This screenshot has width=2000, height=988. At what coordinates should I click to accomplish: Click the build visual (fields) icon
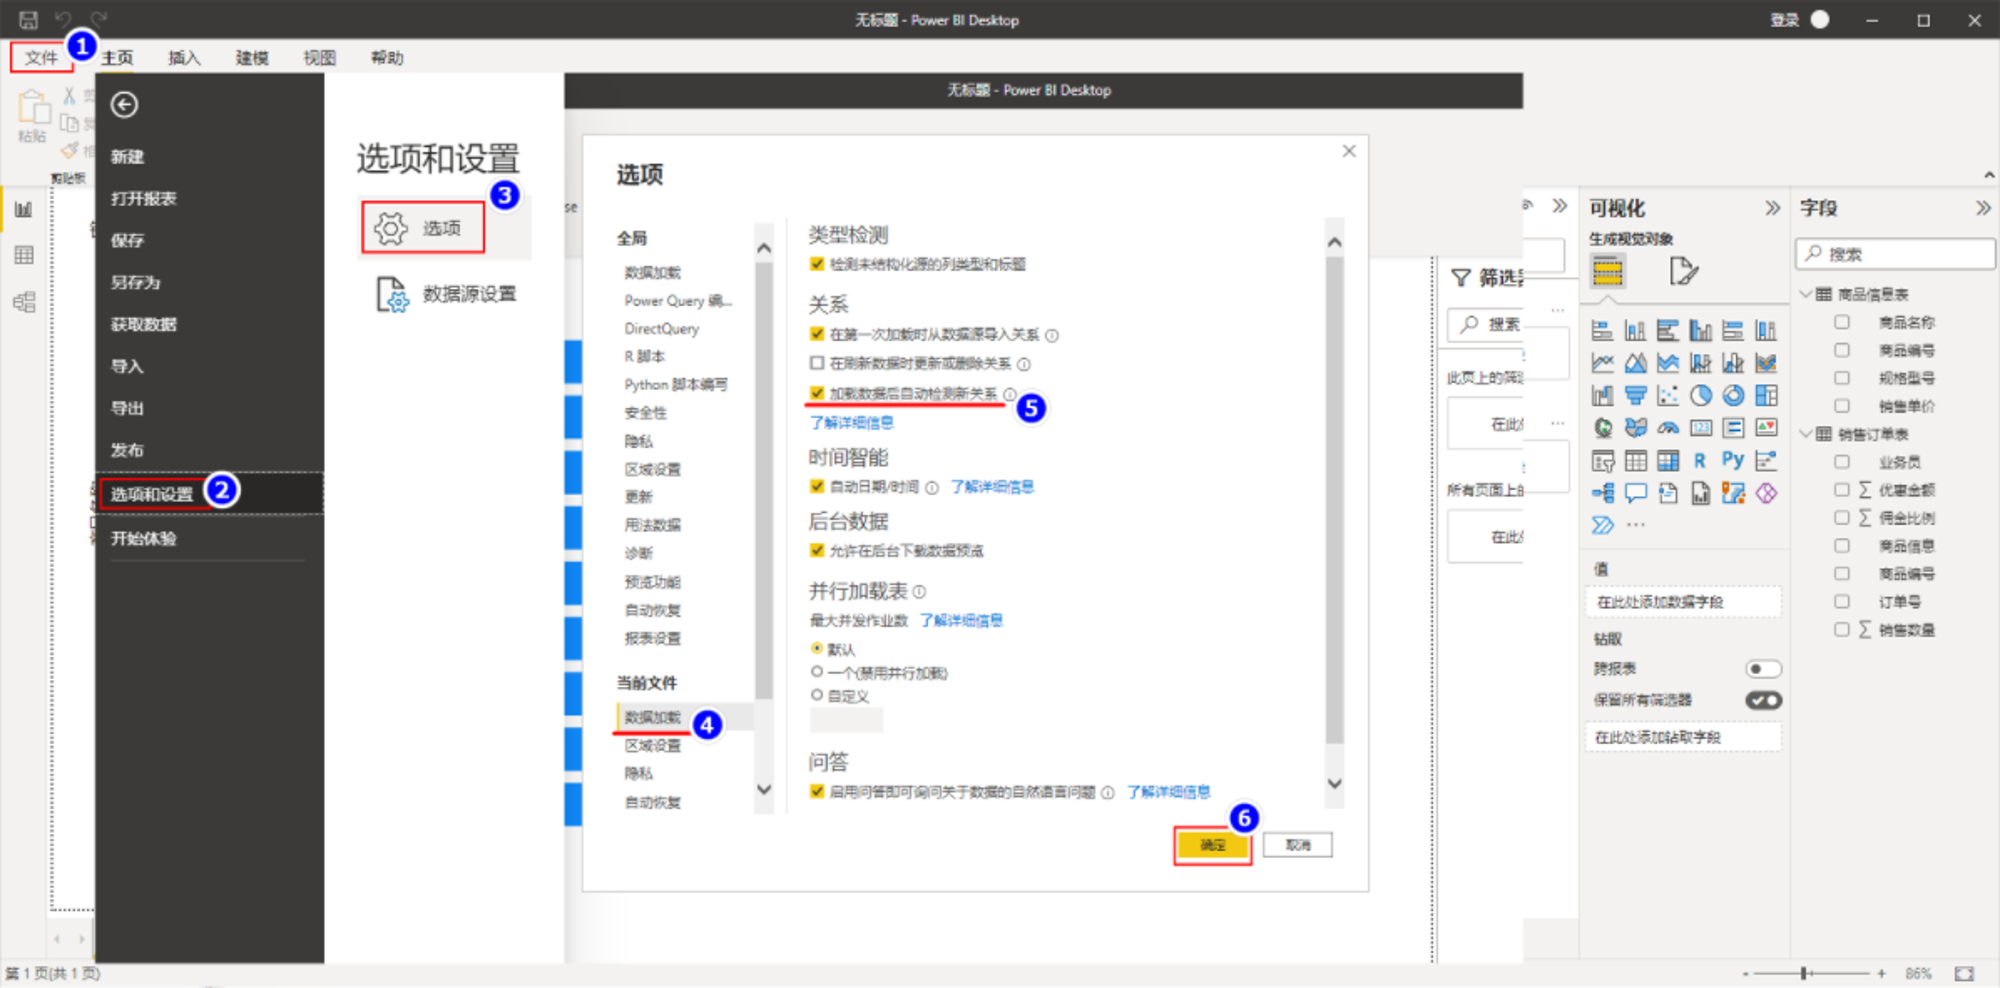pyautogui.click(x=1608, y=271)
